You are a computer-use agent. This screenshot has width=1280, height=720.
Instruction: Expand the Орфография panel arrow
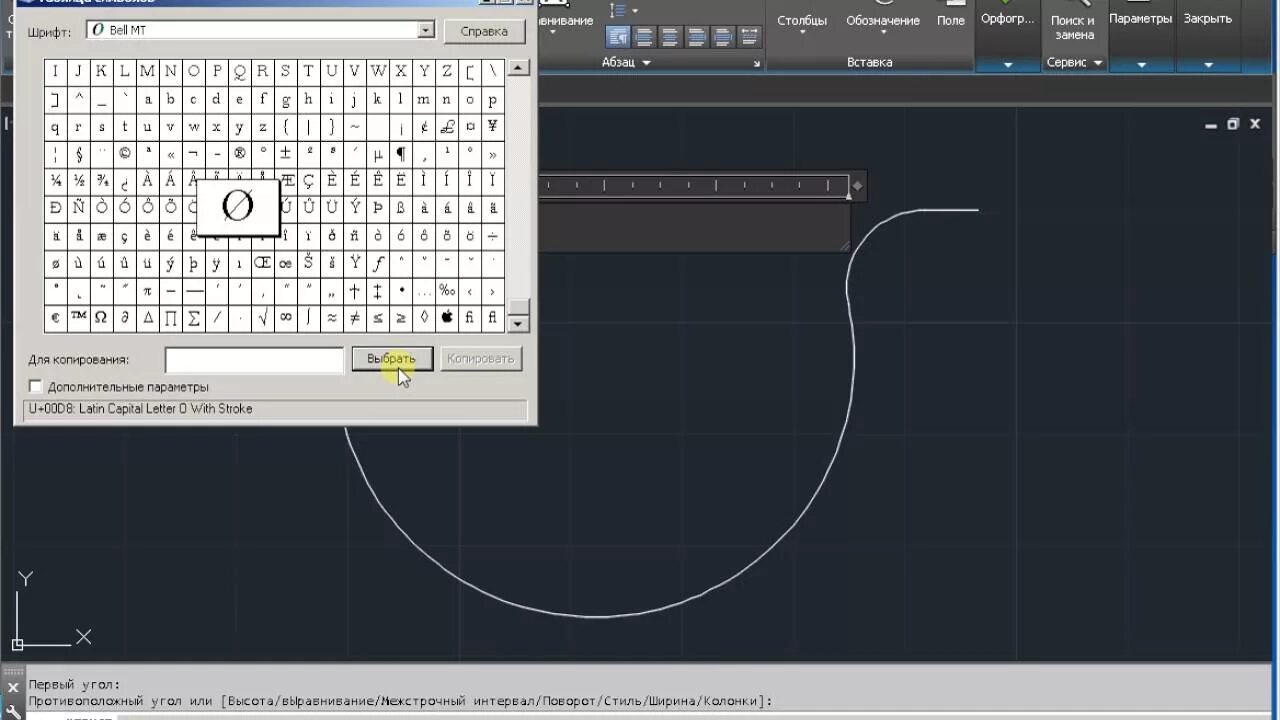[1007, 64]
